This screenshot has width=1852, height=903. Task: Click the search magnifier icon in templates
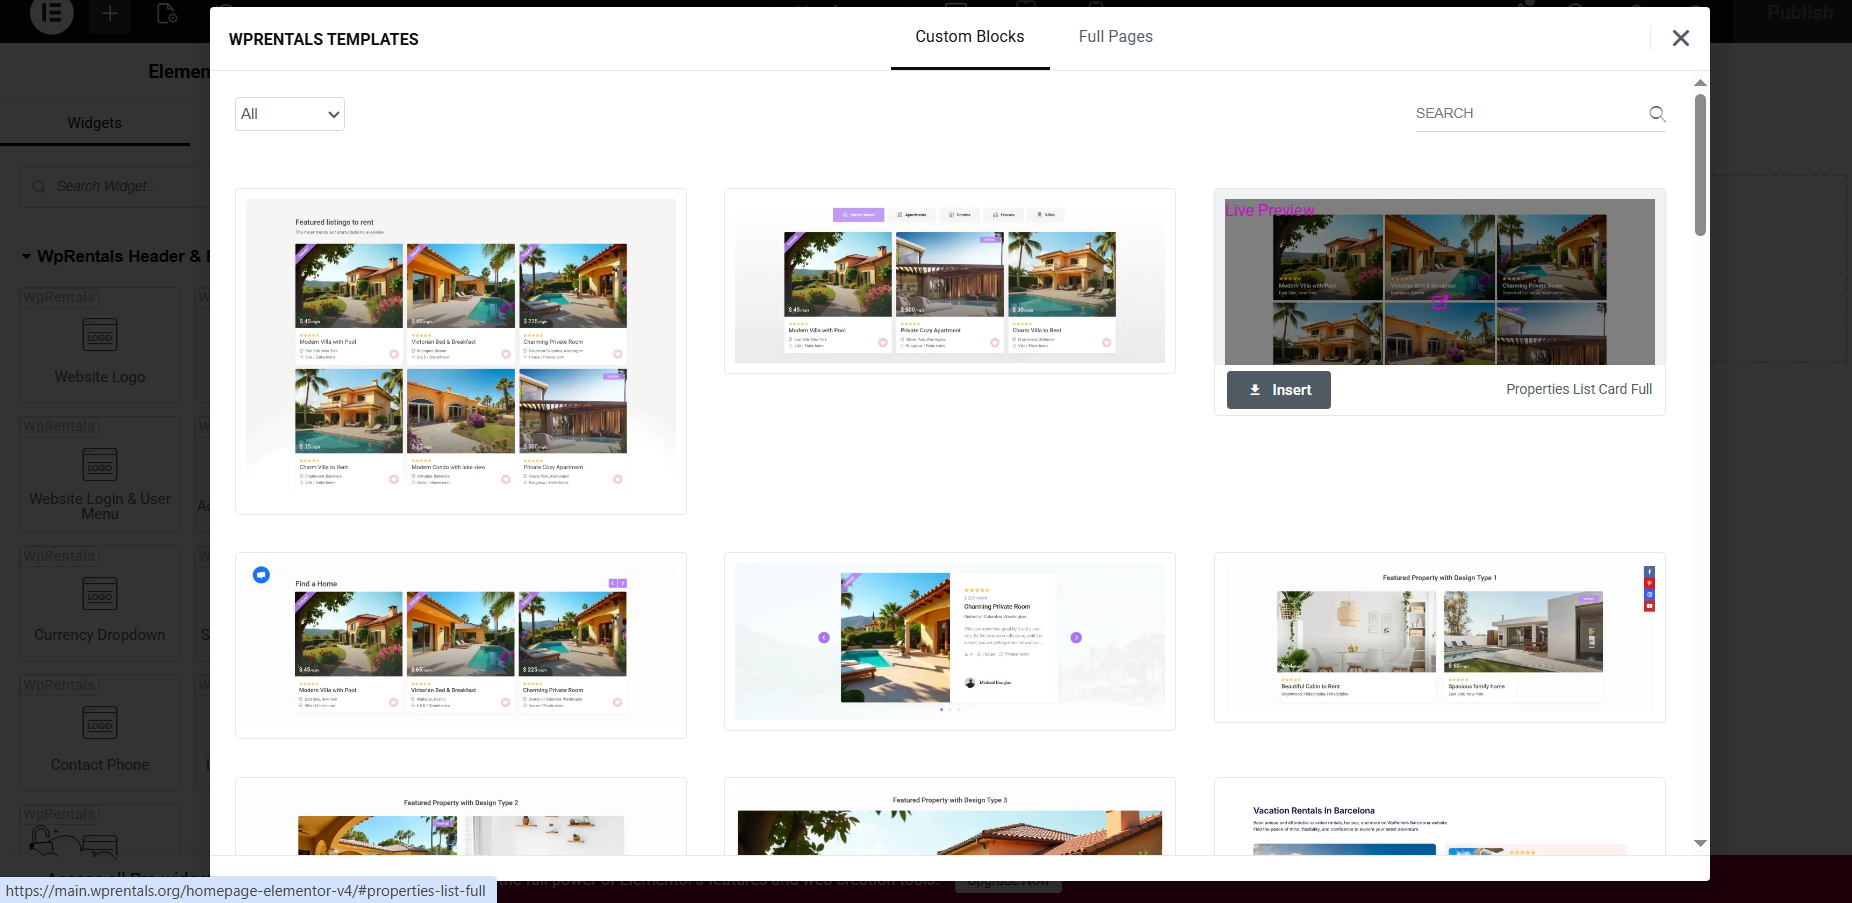tap(1657, 114)
